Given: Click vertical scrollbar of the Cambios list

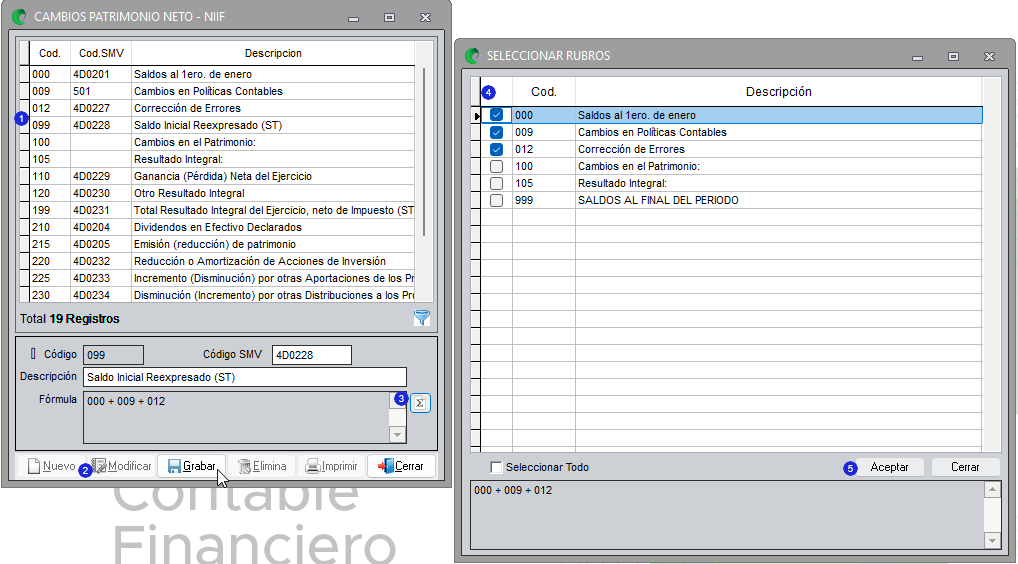Looking at the screenshot, I should pos(424,153).
